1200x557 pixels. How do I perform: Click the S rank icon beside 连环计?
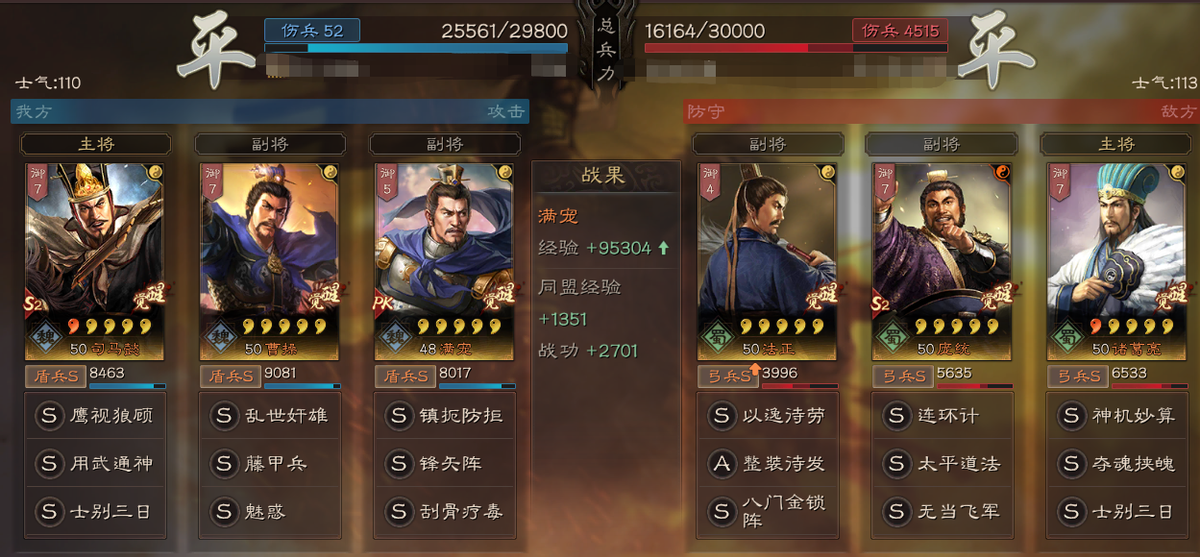(896, 415)
